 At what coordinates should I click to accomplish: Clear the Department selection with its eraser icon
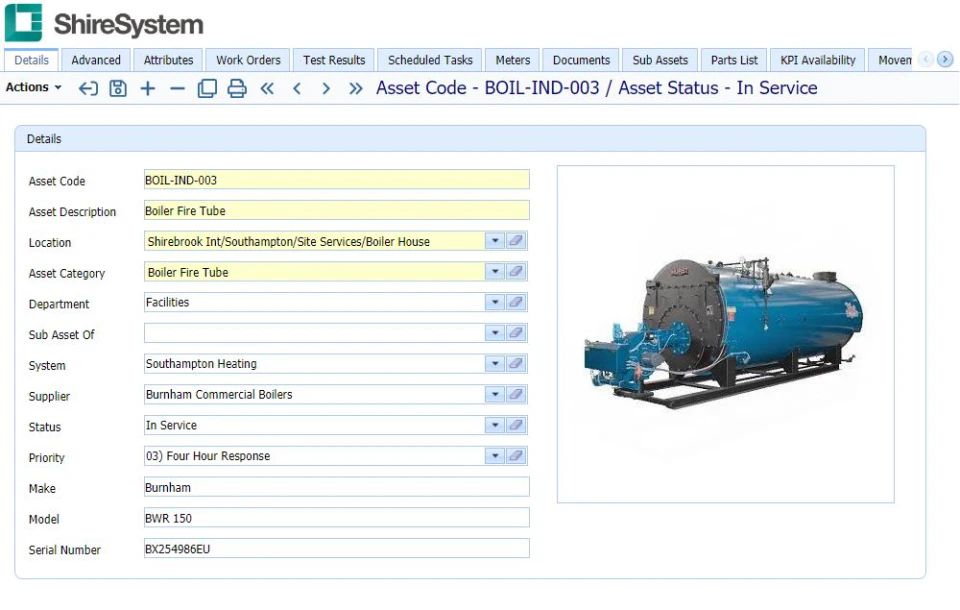point(516,302)
